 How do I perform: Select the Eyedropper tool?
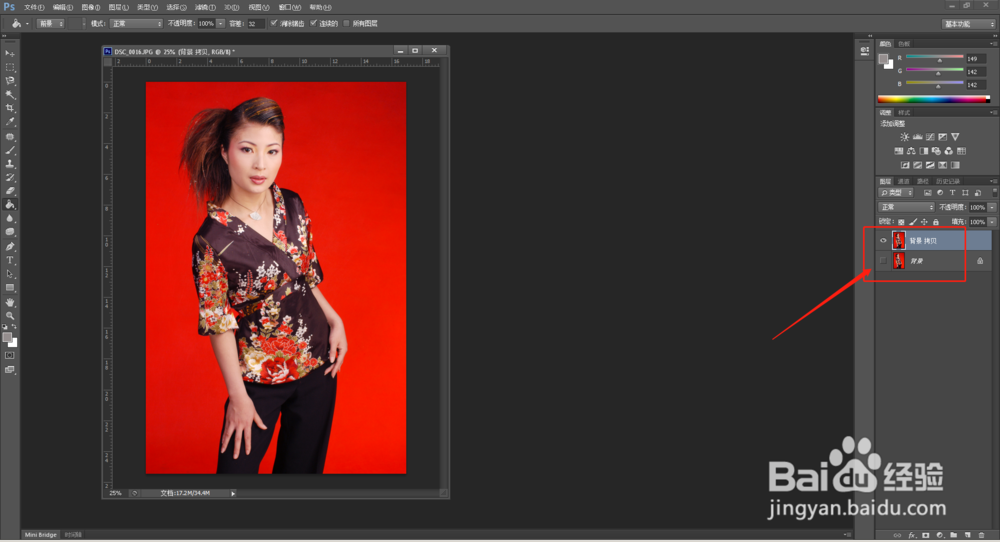coord(10,122)
